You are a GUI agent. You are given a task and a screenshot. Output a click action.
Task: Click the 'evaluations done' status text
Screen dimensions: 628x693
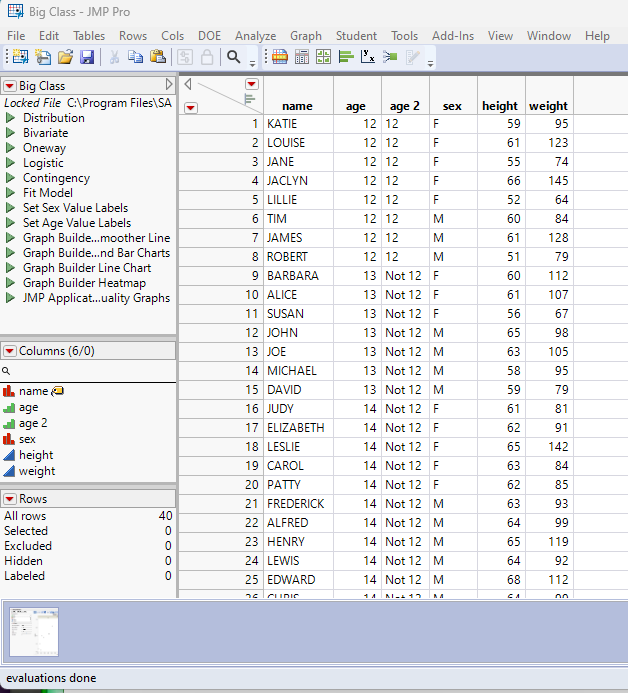pyautogui.click(x=51, y=678)
